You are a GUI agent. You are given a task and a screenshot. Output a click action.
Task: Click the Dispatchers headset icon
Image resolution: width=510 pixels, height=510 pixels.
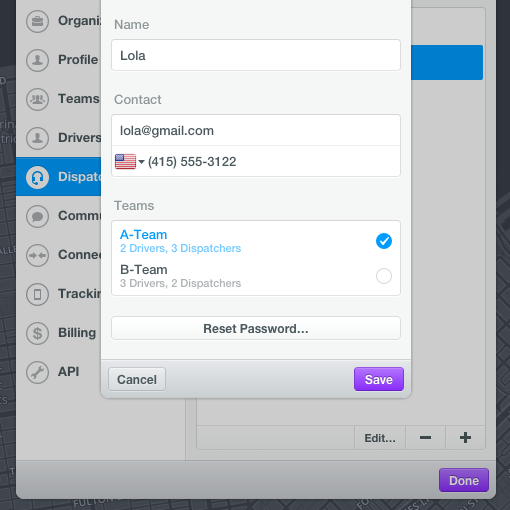37,177
